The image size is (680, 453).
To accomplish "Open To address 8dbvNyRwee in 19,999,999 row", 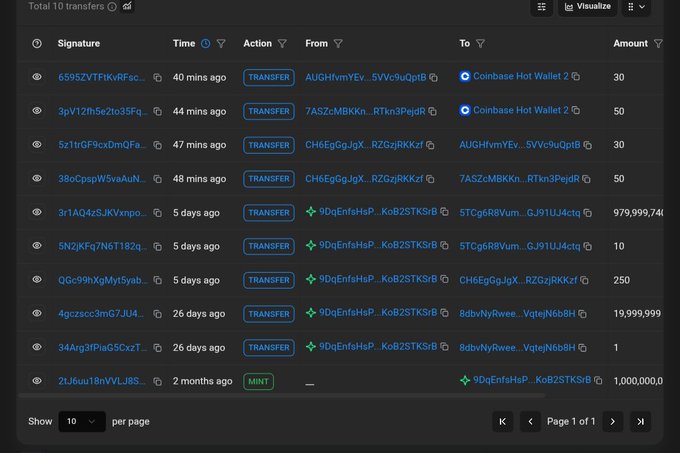I will (517, 314).
